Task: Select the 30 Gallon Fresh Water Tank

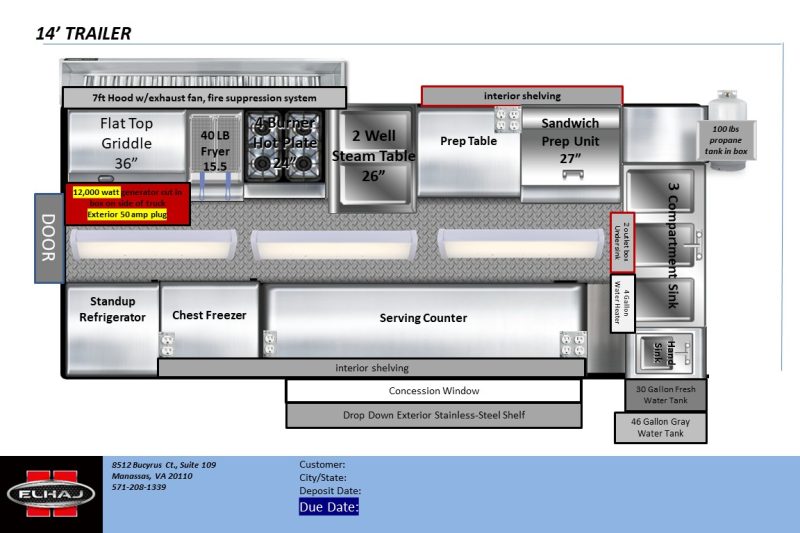Action: coord(666,395)
